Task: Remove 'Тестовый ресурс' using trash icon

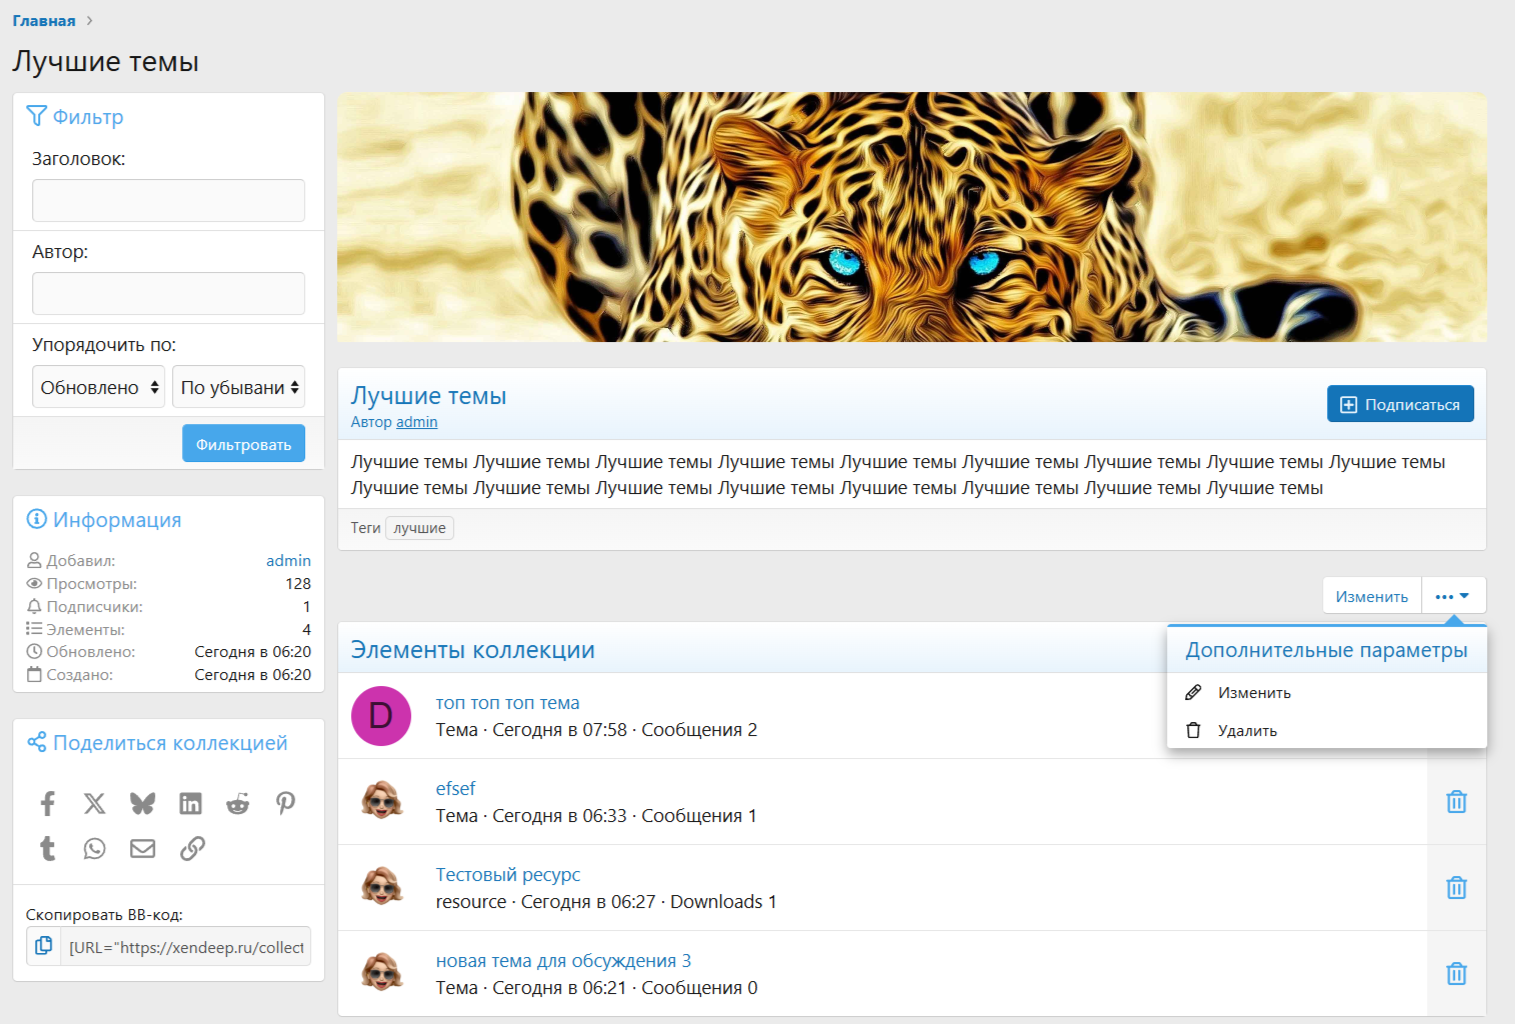Action: click(x=1456, y=888)
